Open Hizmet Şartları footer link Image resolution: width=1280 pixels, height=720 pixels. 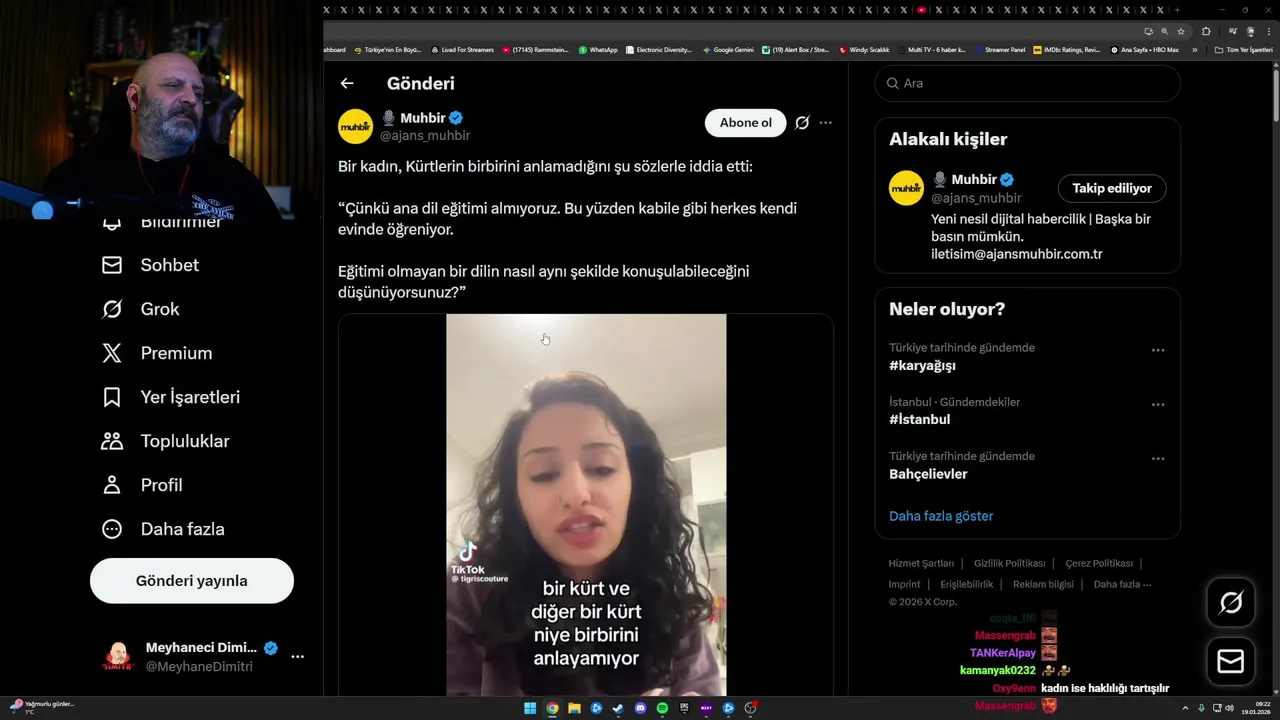coord(921,563)
